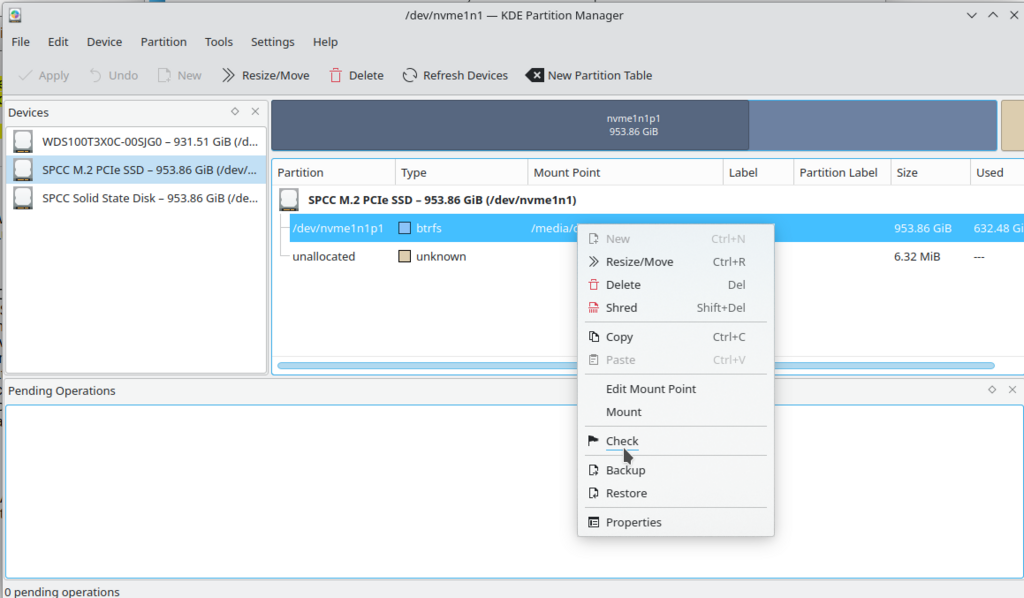Choose Check from the context menu
Image resolution: width=1024 pixels, height=598 pixels.
point(621,441)
